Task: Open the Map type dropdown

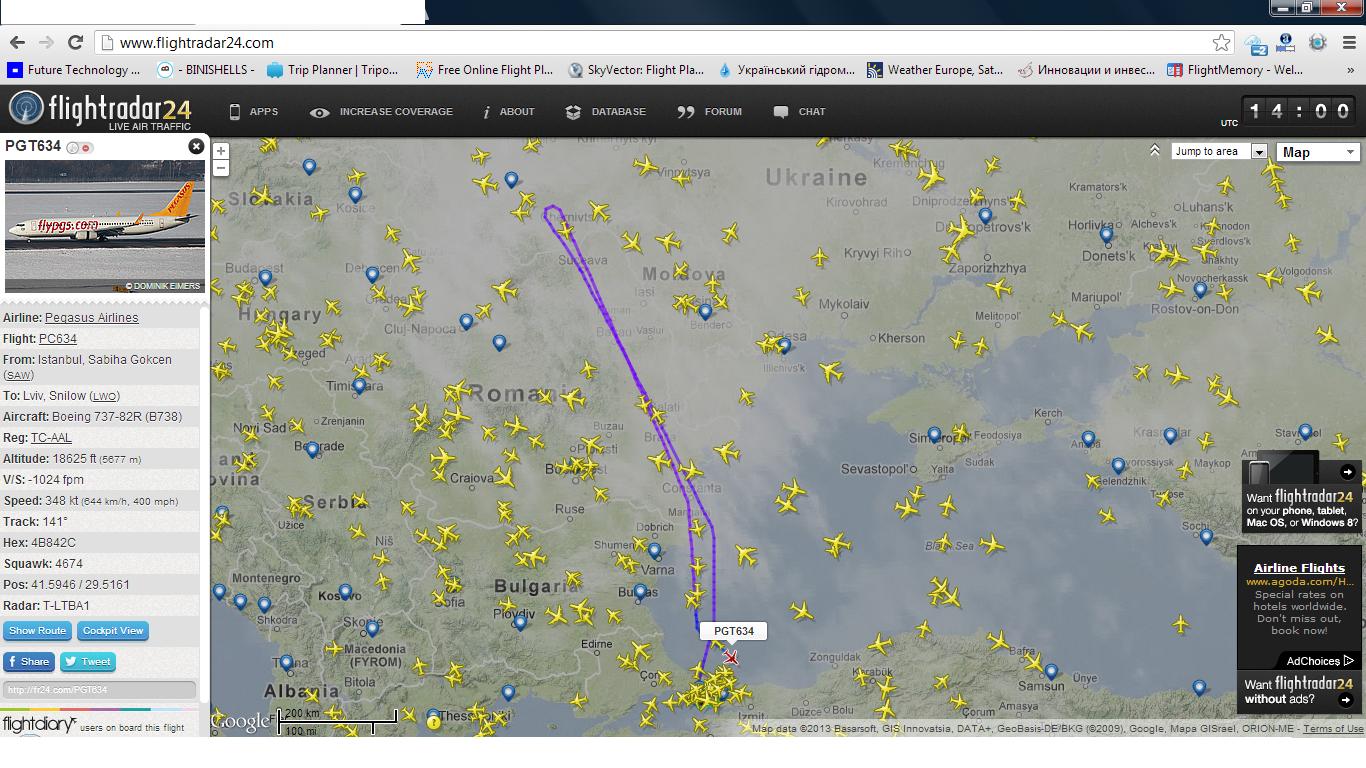Action: point(1318,152)
